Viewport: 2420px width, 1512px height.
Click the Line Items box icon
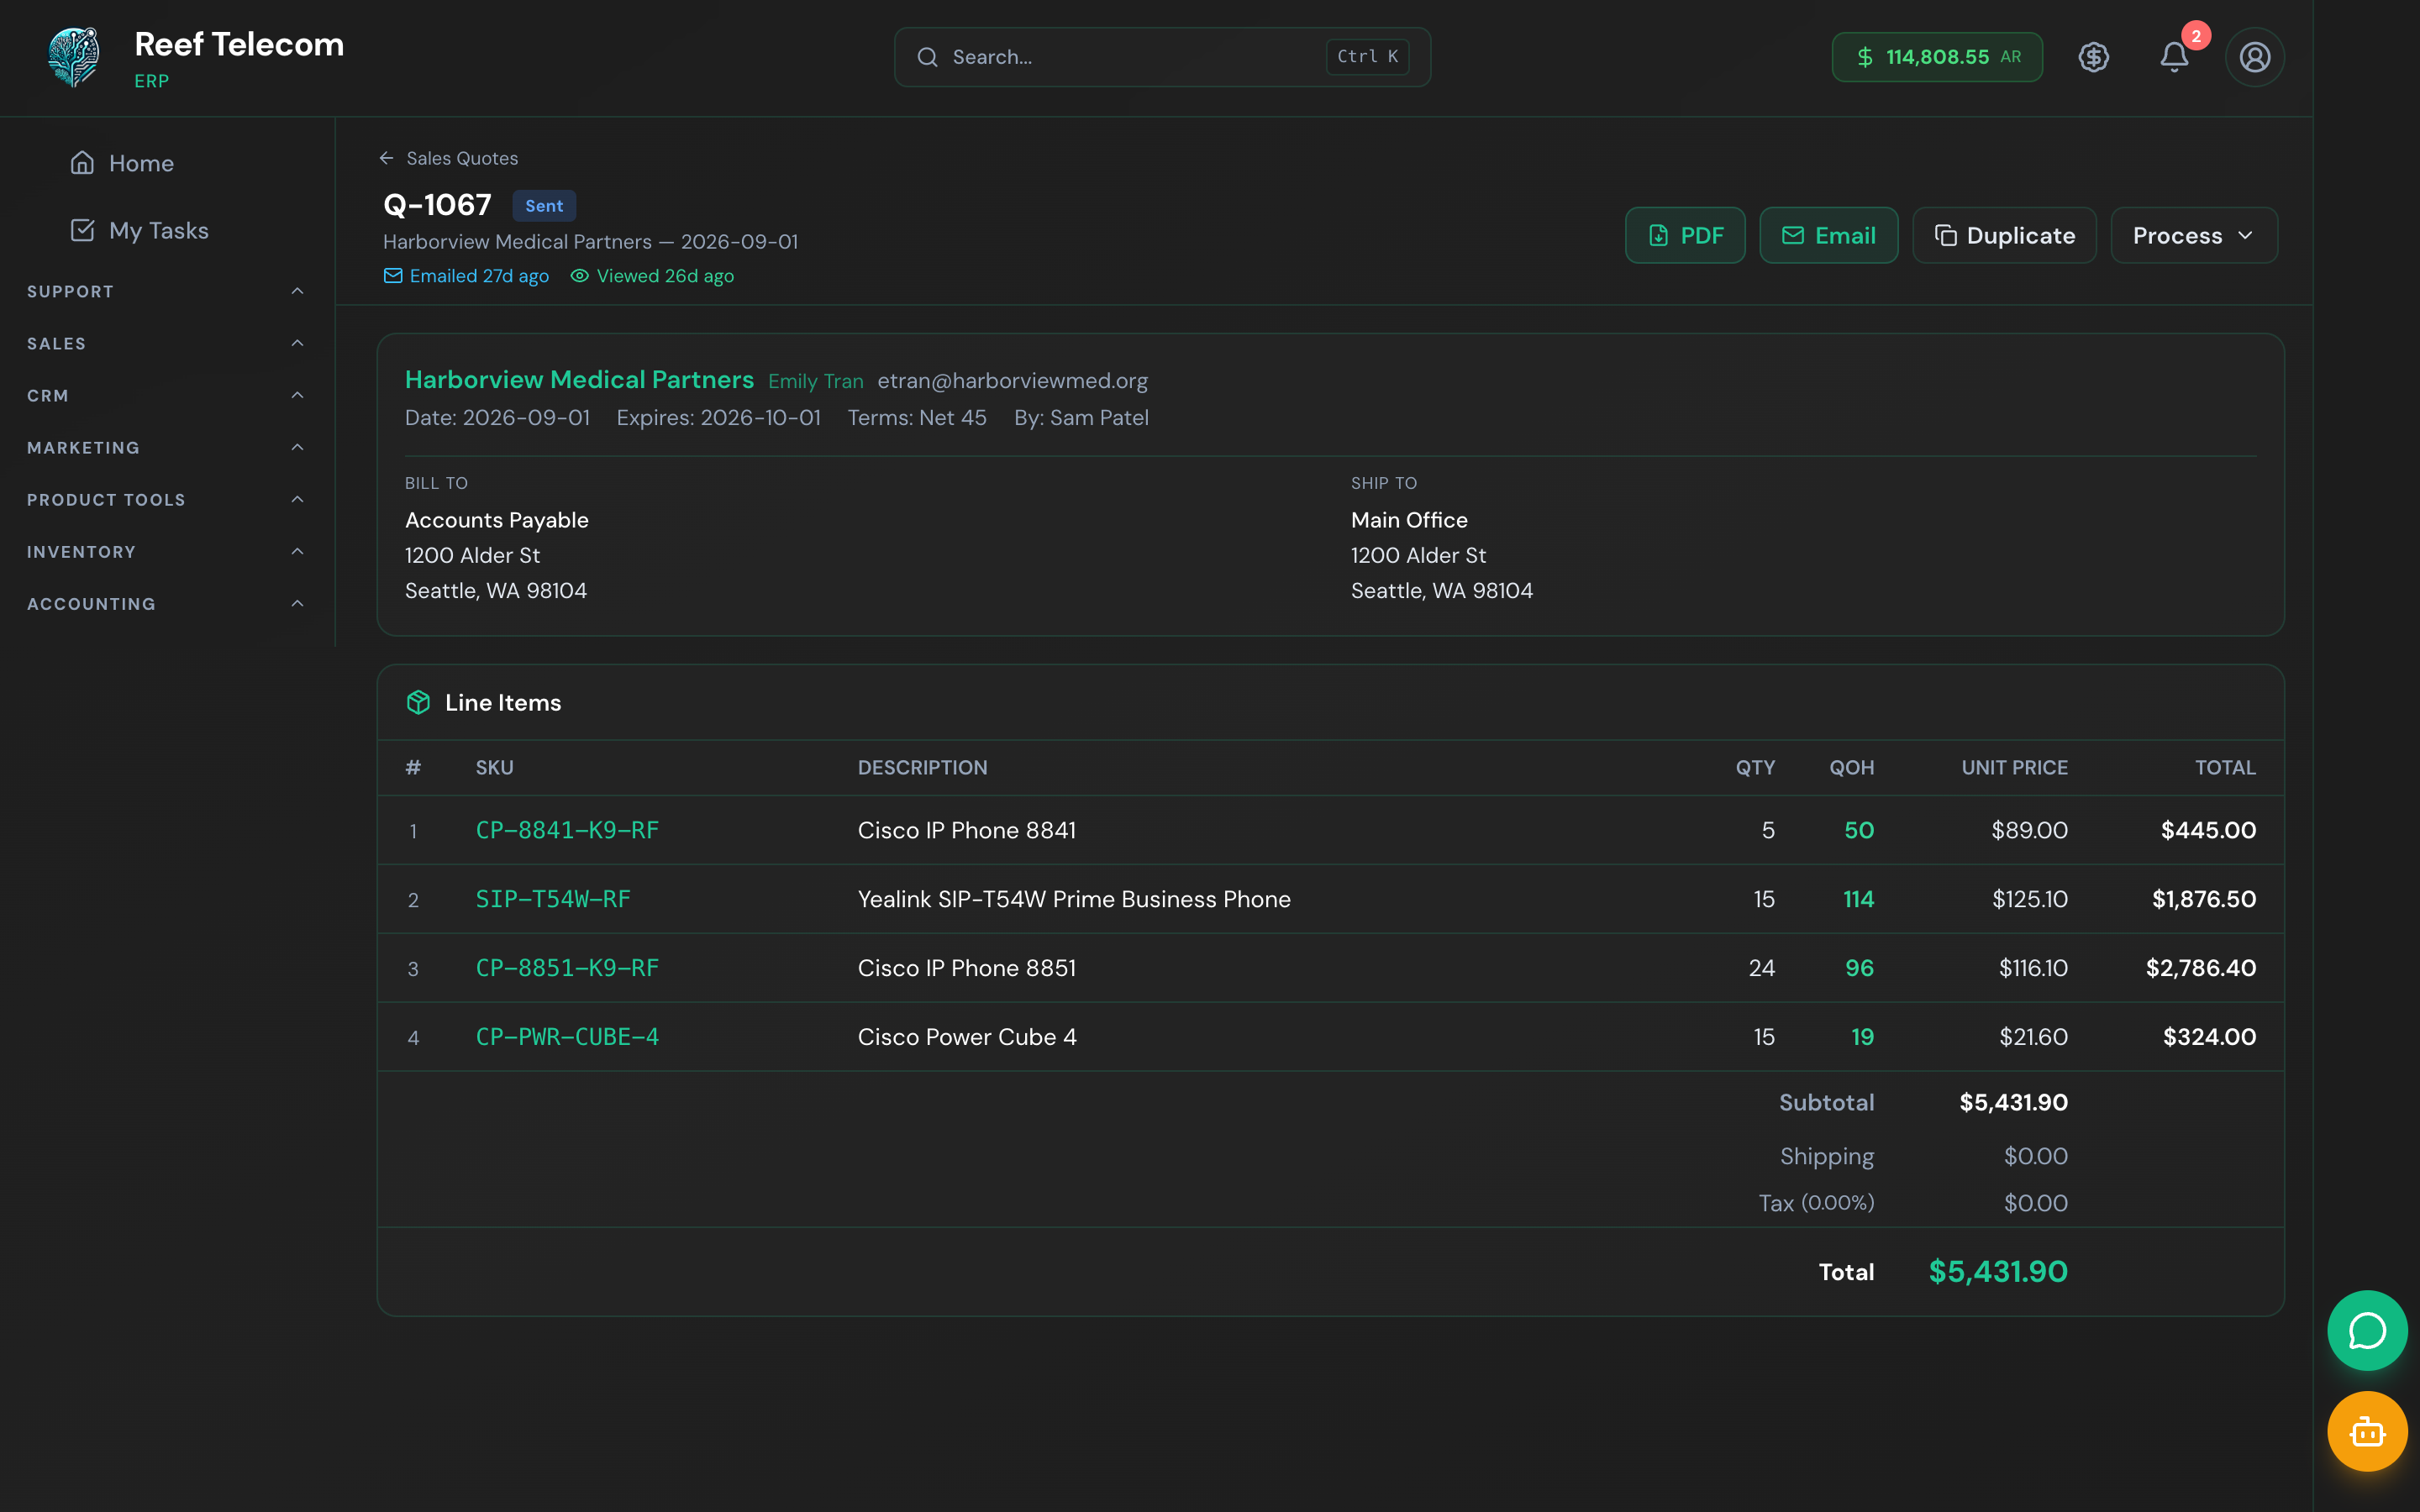pos(418,702)
